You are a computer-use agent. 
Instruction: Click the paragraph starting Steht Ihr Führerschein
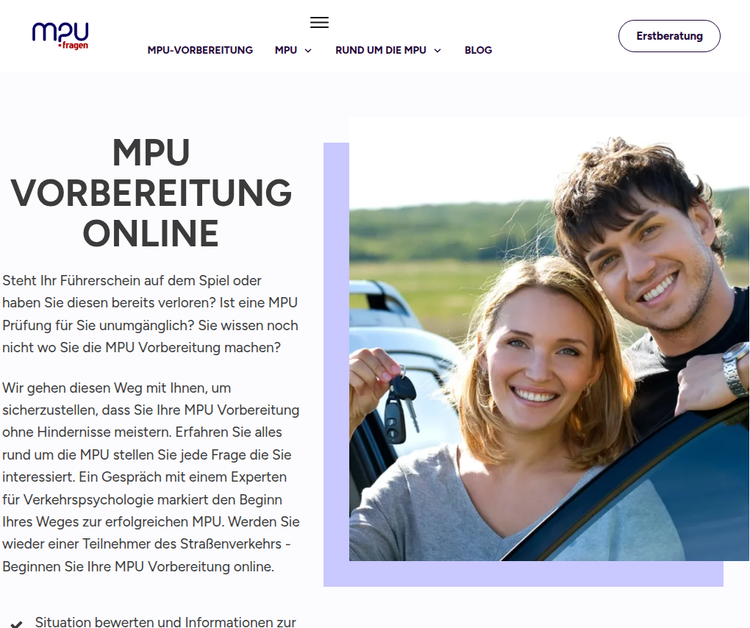150,314
